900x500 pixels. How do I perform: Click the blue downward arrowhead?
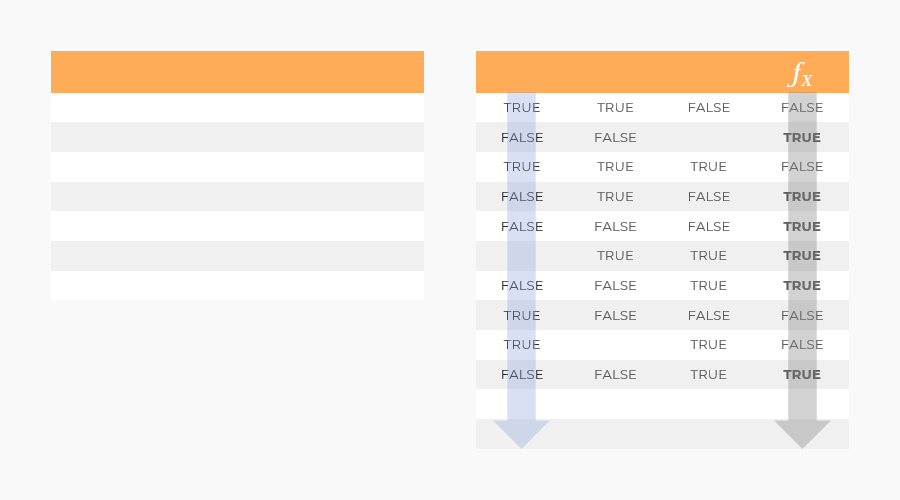521,433
